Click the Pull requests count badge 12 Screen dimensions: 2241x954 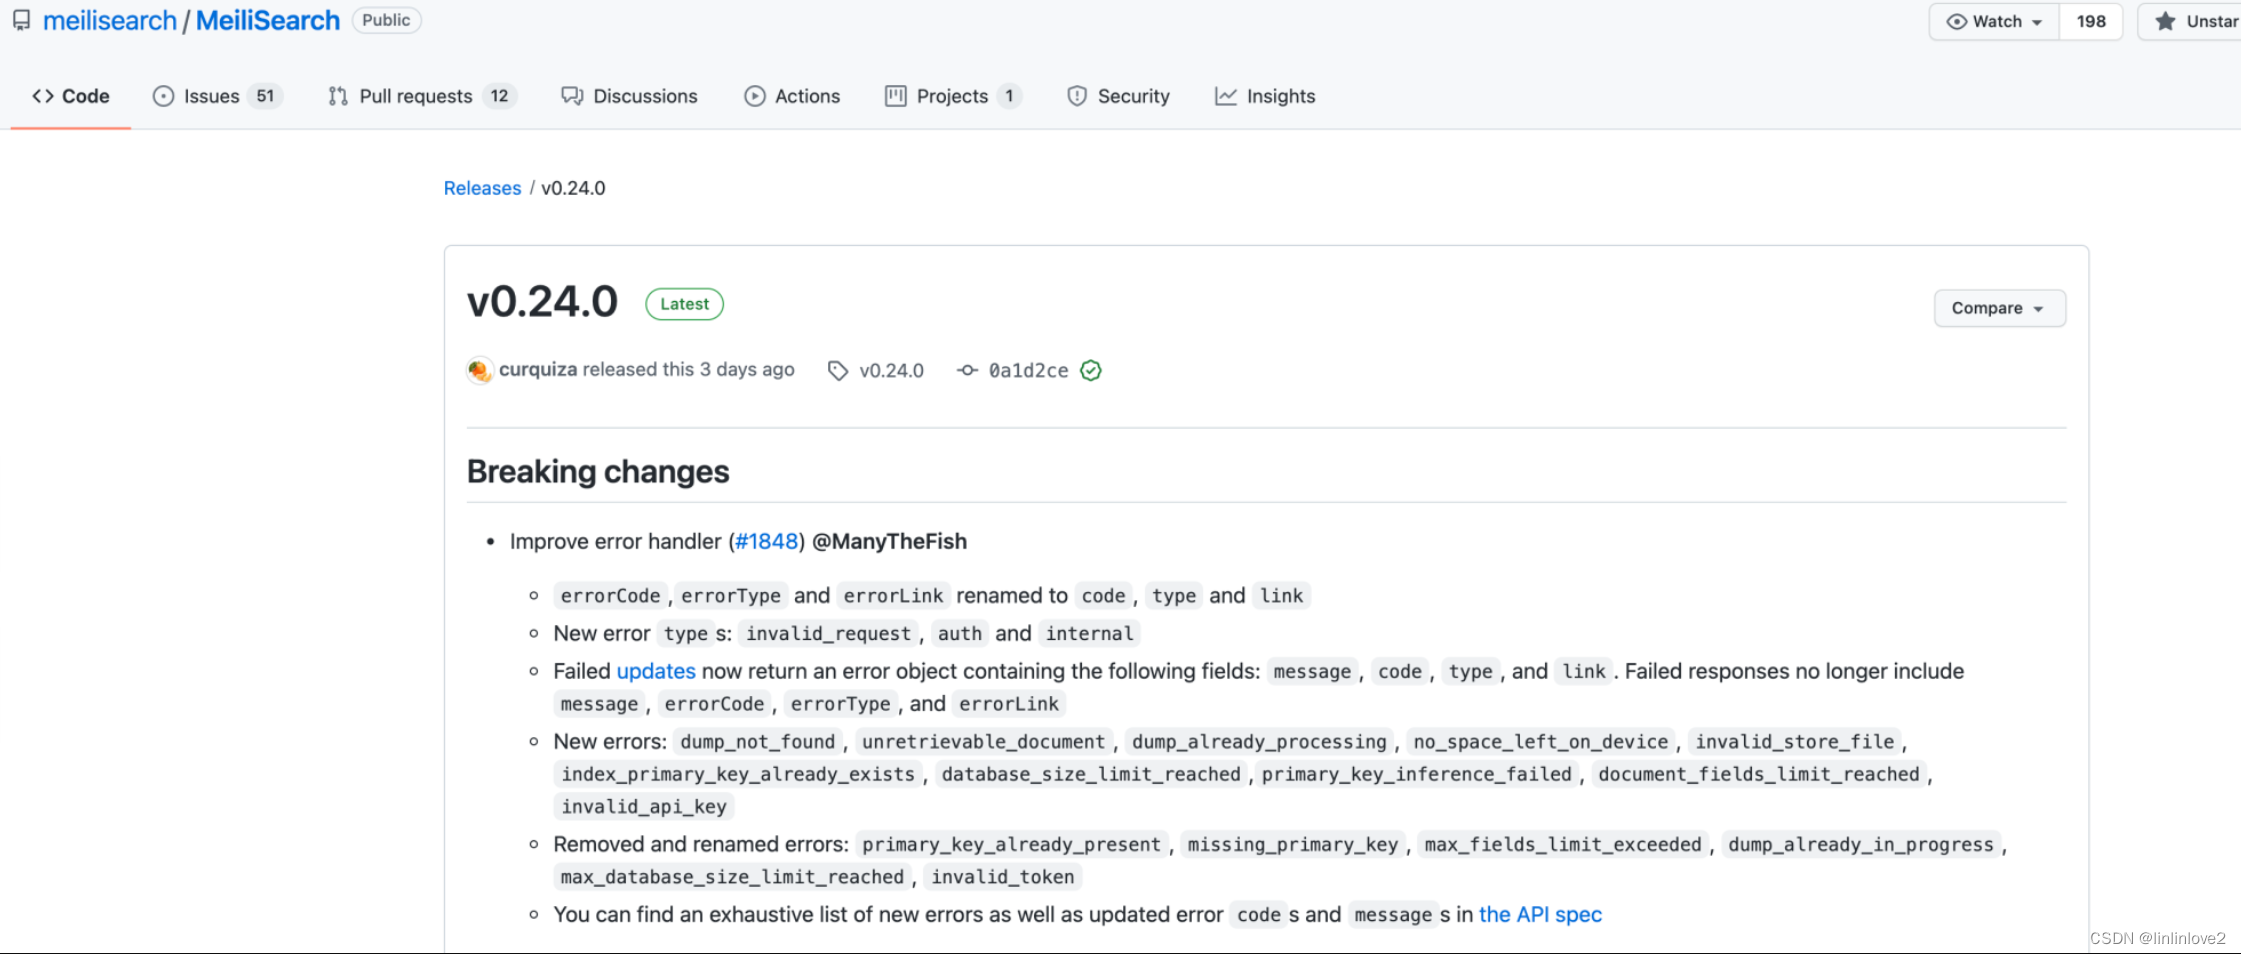point(499,96)
